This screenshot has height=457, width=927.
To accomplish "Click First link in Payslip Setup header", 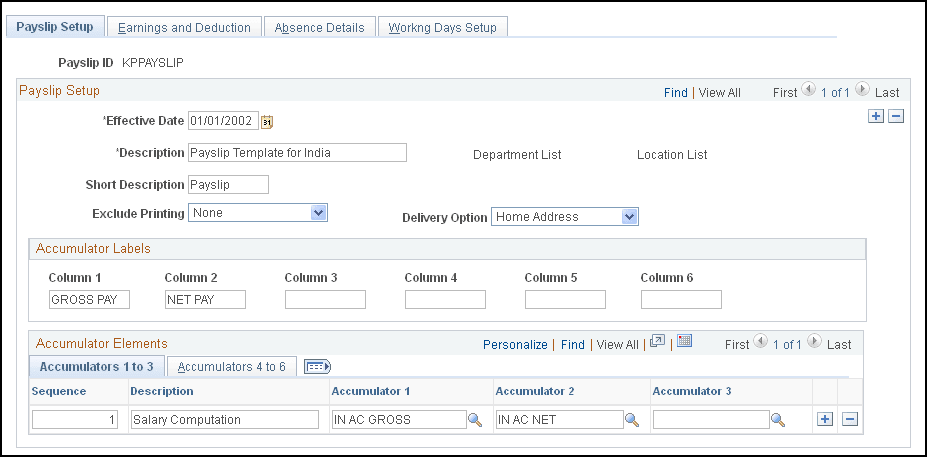I will click(x=785, y=93).
